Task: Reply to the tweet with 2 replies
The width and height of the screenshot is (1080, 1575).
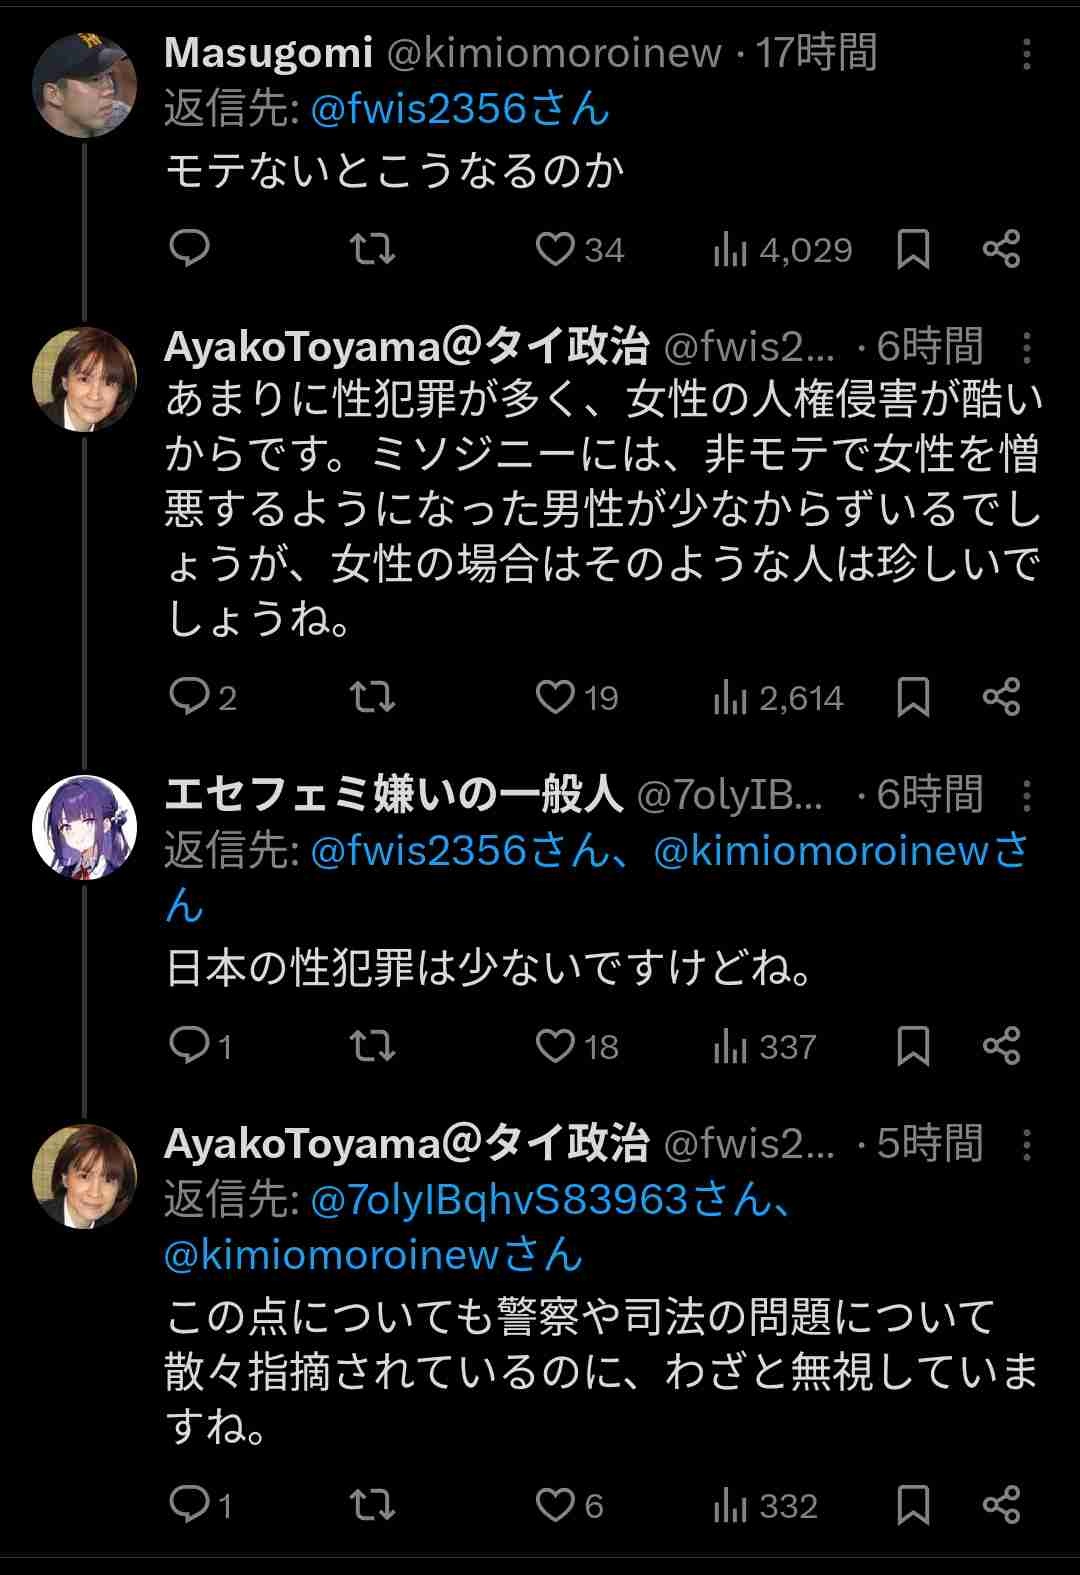Action: point(189,696)
